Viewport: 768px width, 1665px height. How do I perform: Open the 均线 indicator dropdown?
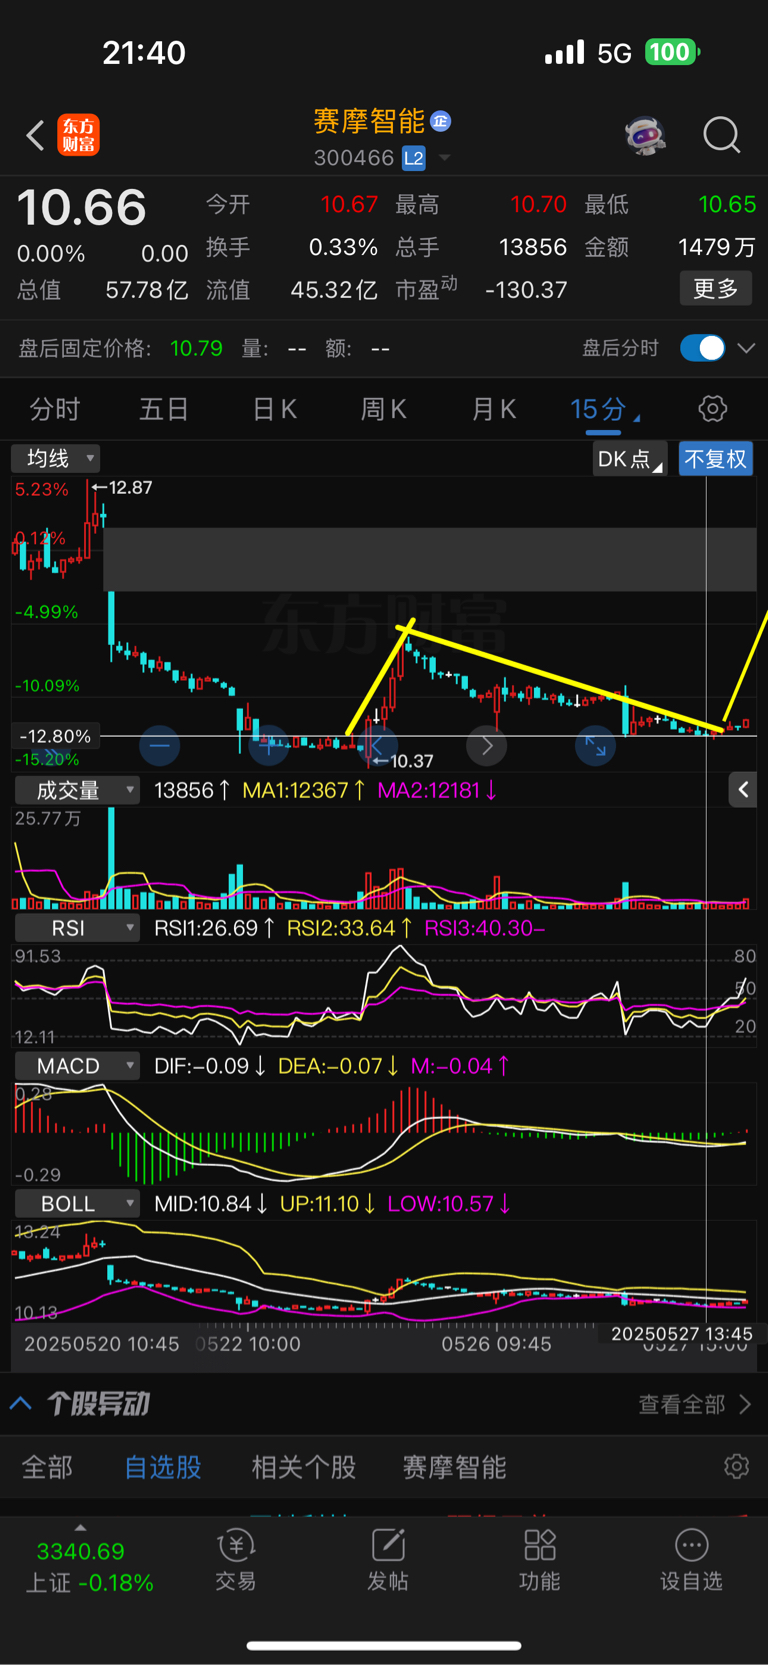[x=56, y=458]
